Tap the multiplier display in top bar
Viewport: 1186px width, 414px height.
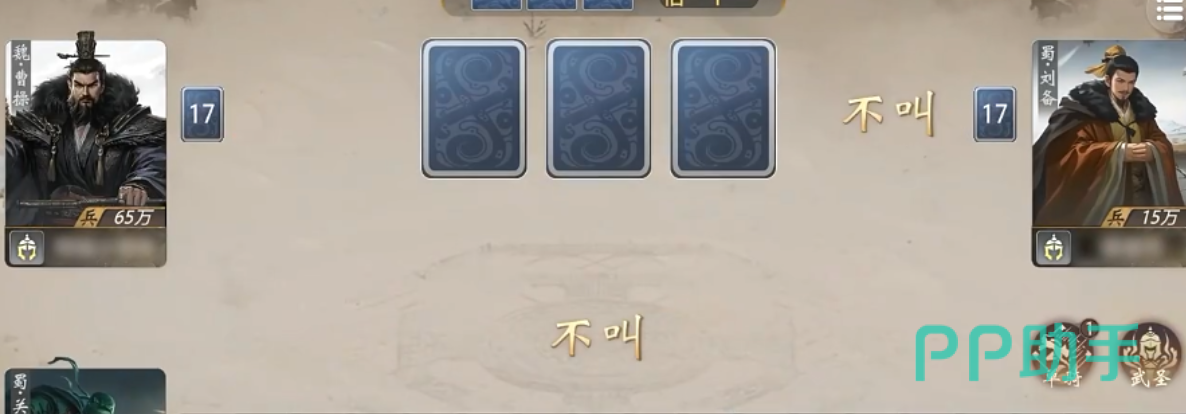(x=708, y=4)
